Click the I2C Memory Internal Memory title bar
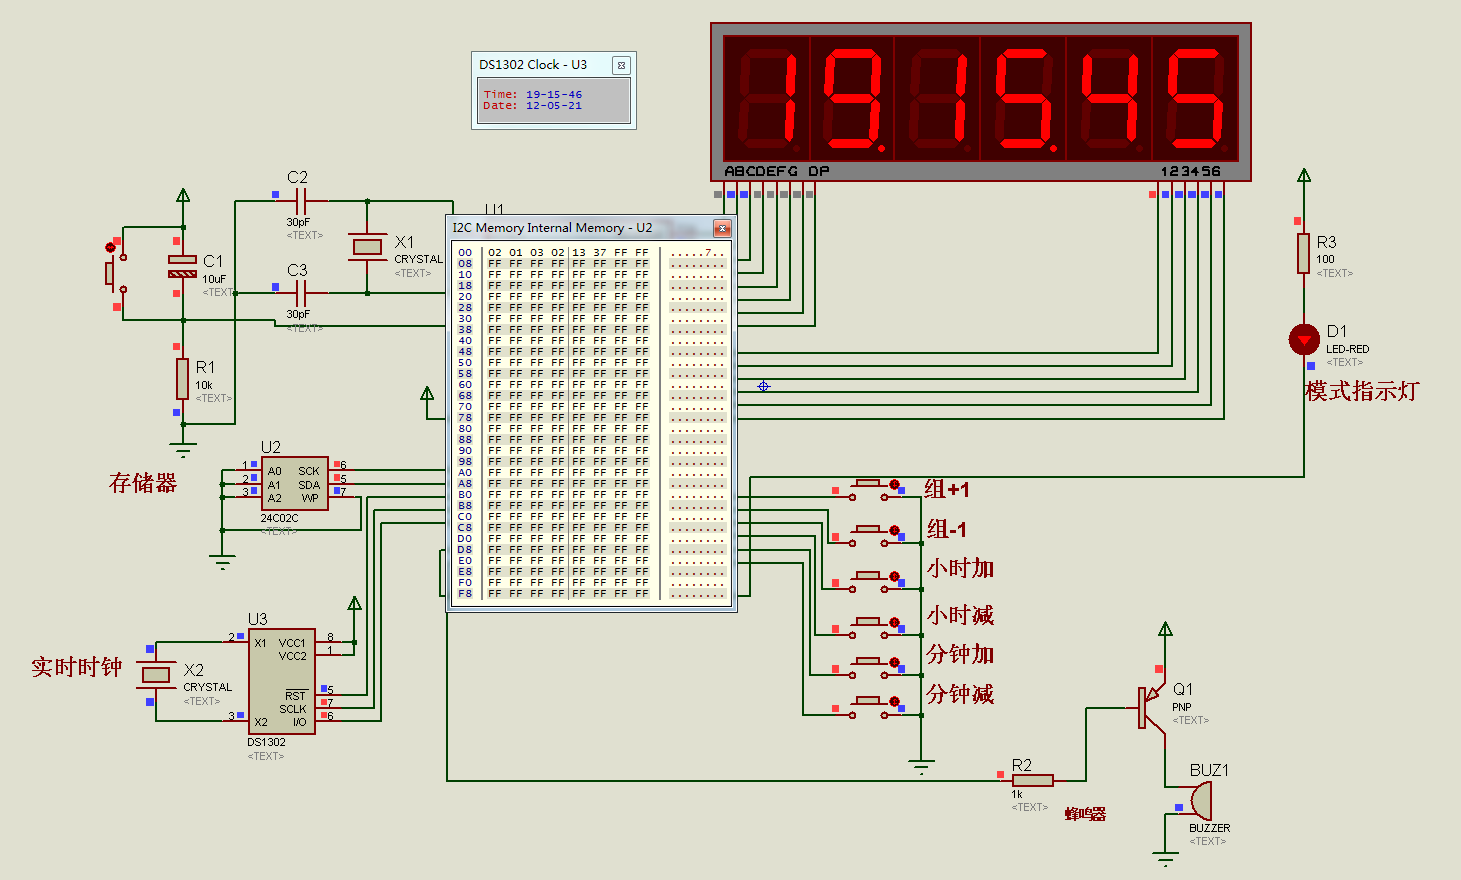Screen dimensions: 1461x880 tap(591, 228)
